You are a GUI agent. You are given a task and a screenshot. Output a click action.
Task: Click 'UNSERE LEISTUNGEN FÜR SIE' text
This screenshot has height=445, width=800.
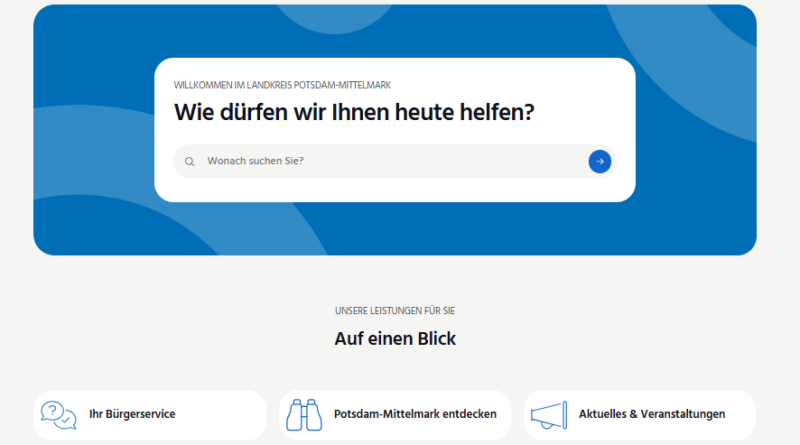click(395, 311)
